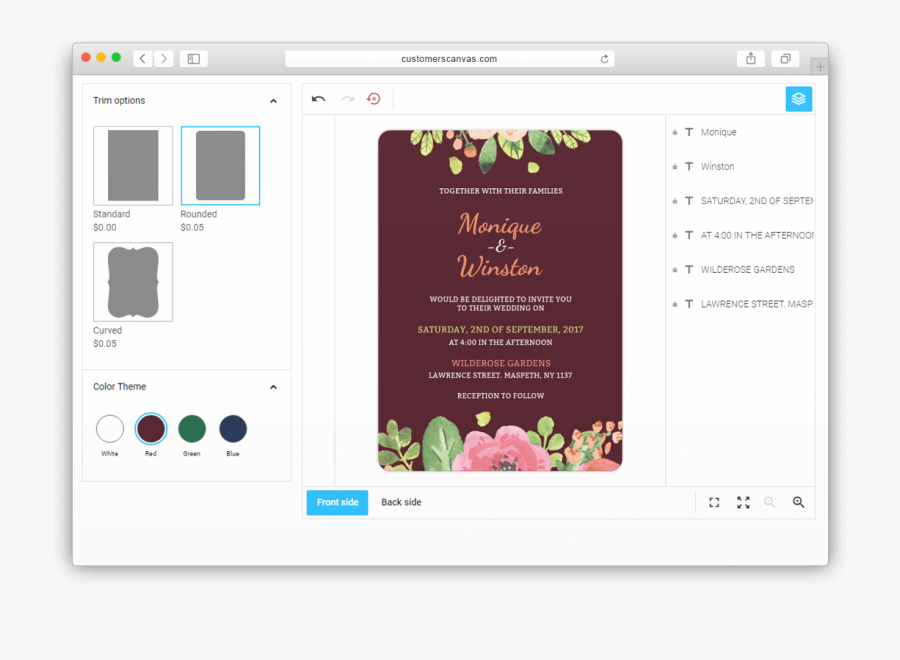The image size is (900, 660).
Task: Click the fullscreen expand icon
Action: coord(742,502)
